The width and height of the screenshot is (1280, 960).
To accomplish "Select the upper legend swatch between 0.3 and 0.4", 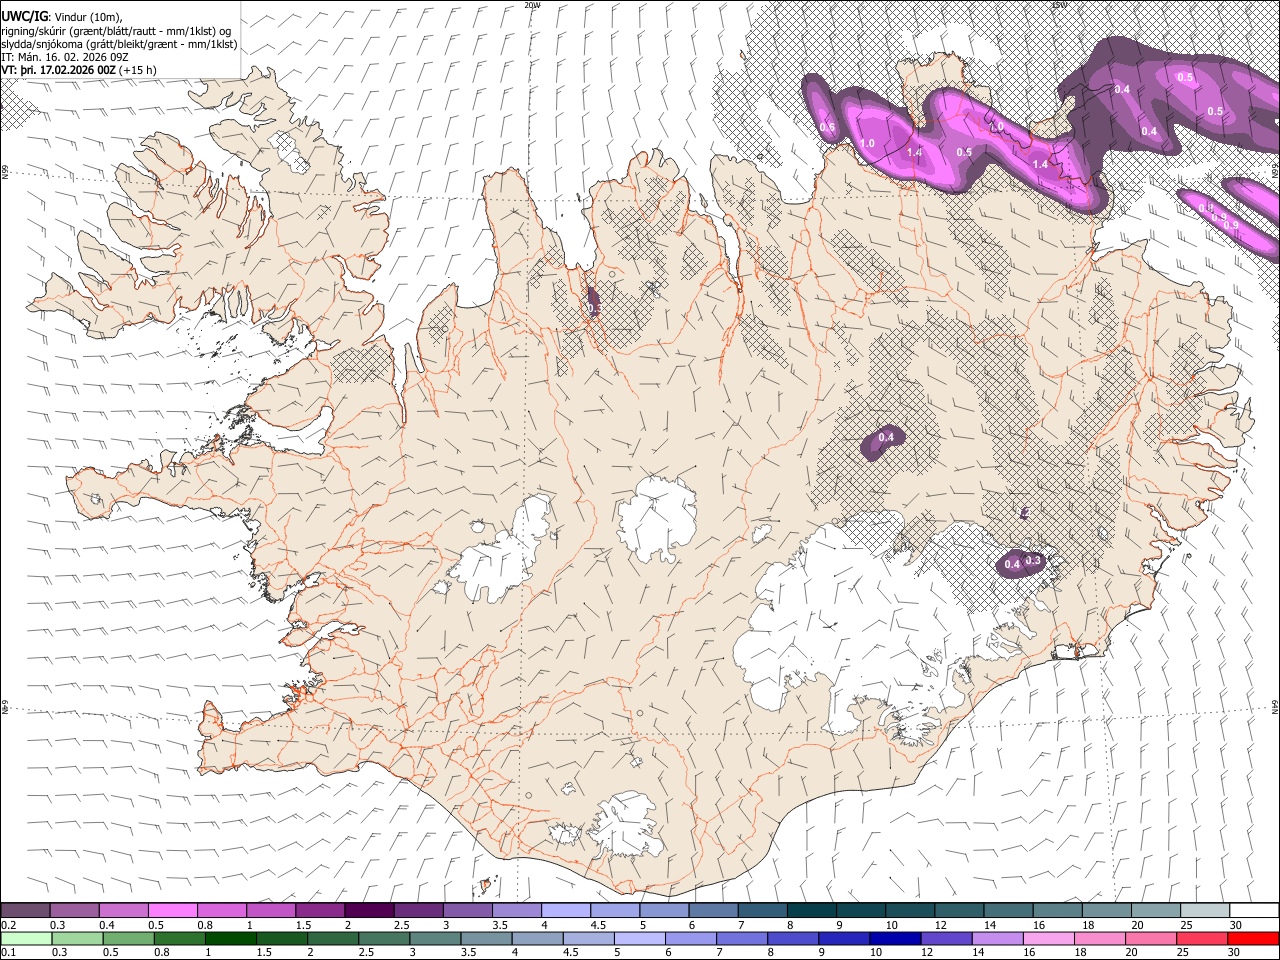I will coord(75,910).
